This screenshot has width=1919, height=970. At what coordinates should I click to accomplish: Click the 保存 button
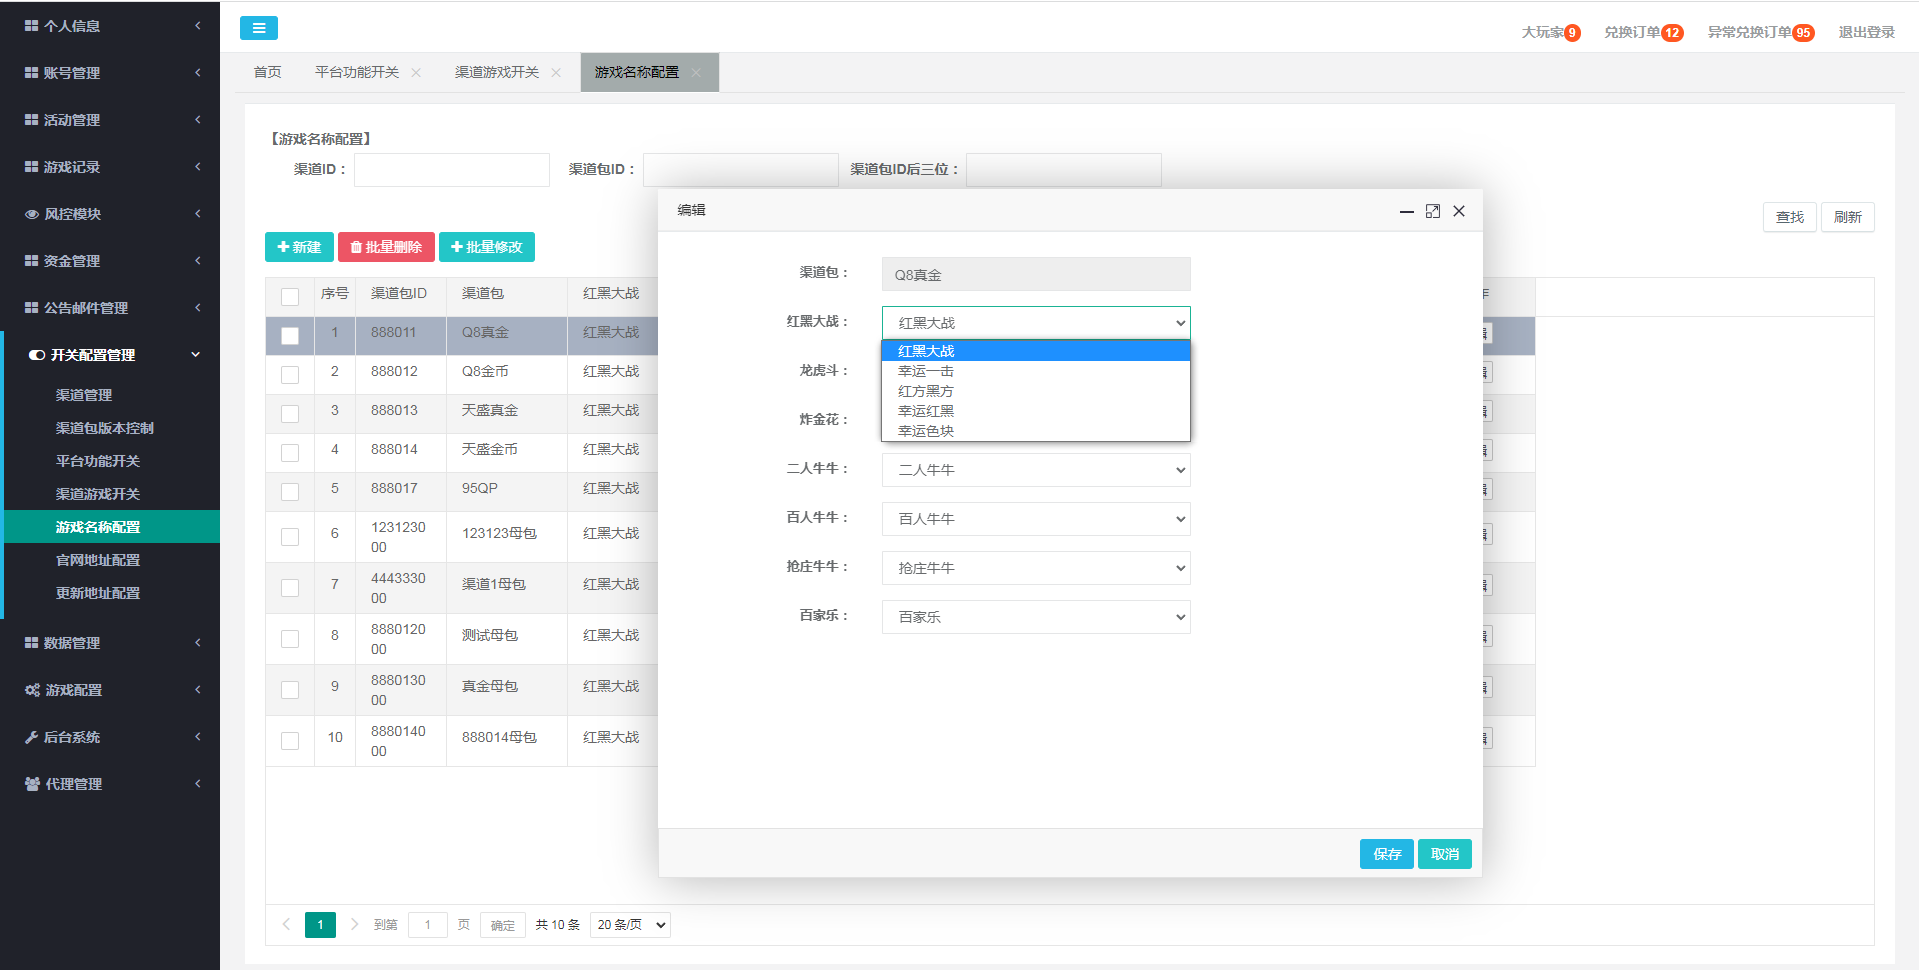click(1386, 854)
